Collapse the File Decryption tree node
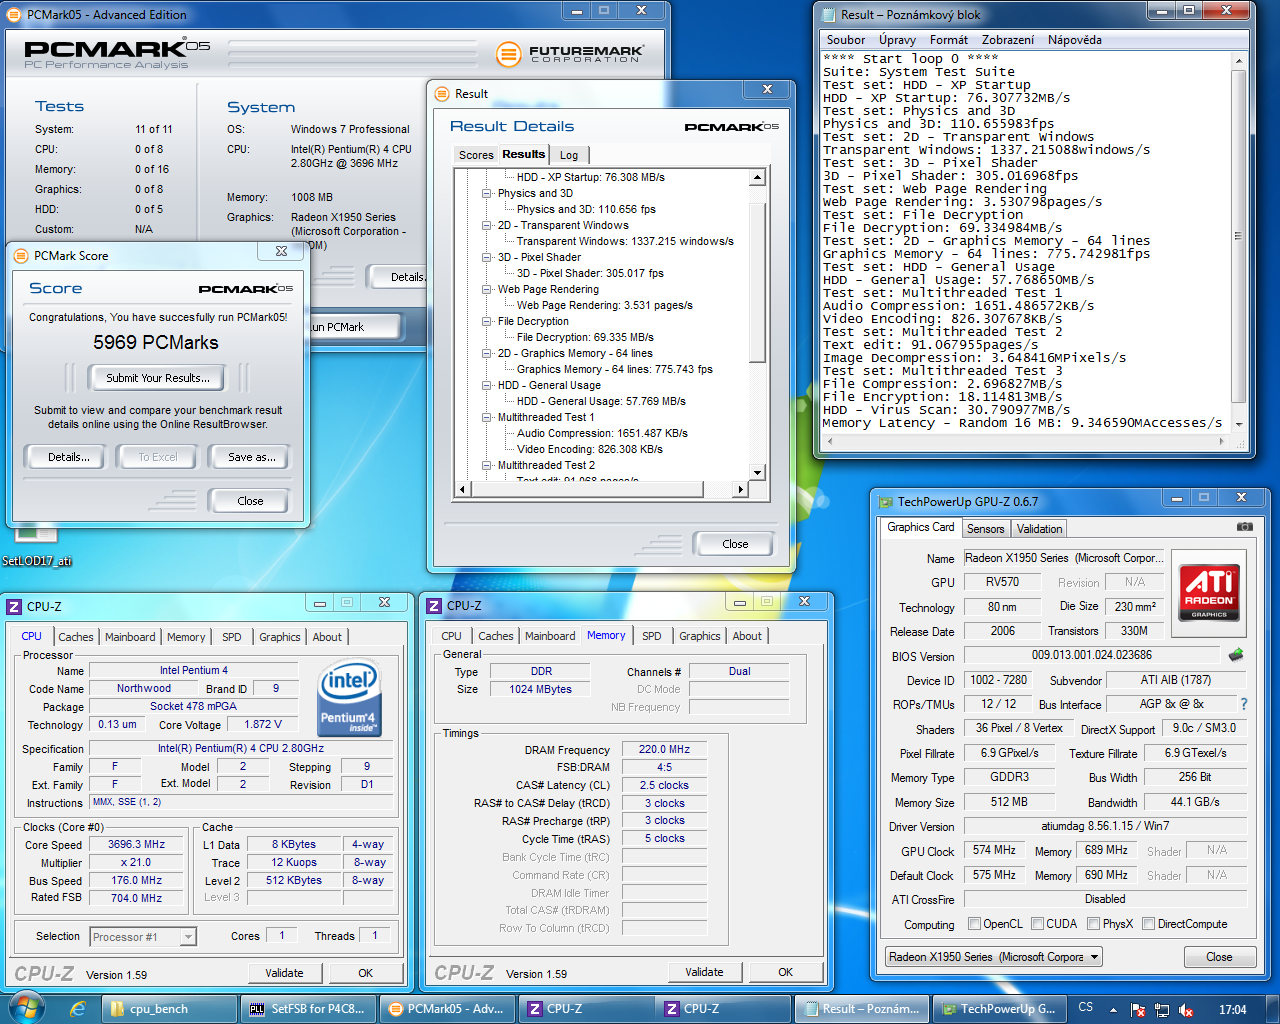Image resolution: width=1280 pixels, height=1024 pixels. pyautogui.click(x=487, y=321)
